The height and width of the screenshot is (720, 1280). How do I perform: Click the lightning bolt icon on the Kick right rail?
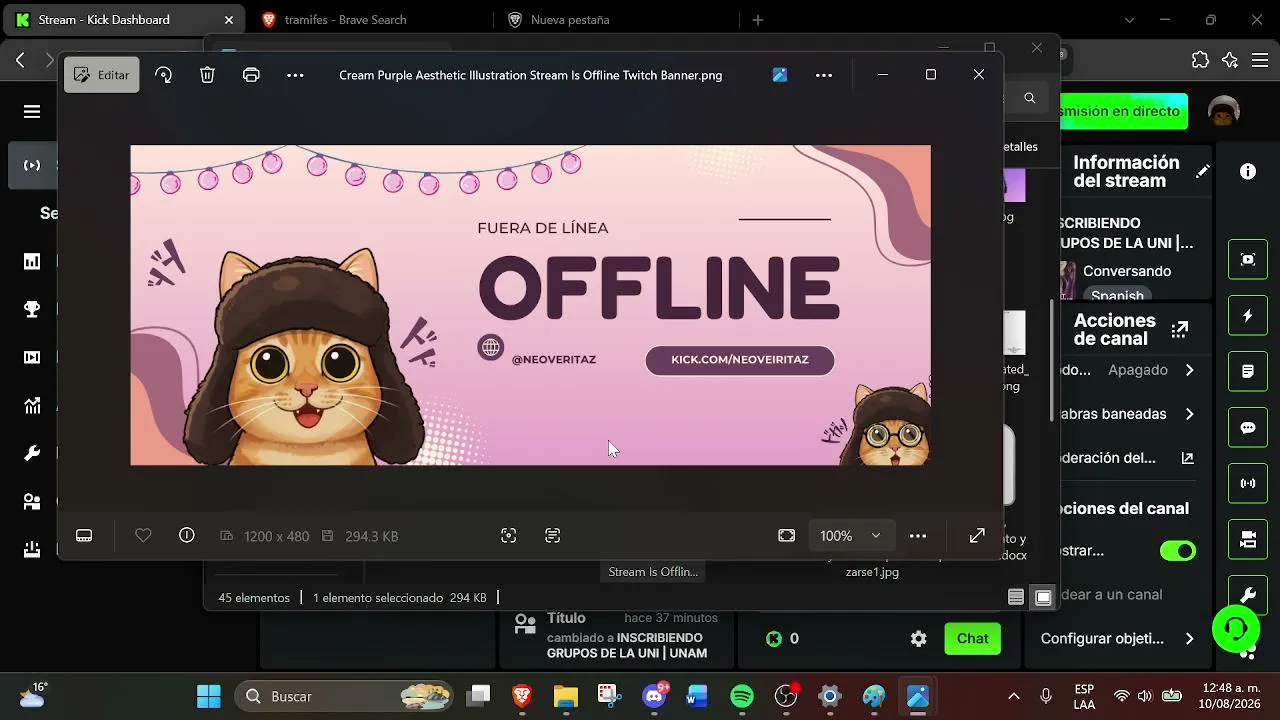[1248, 316]
